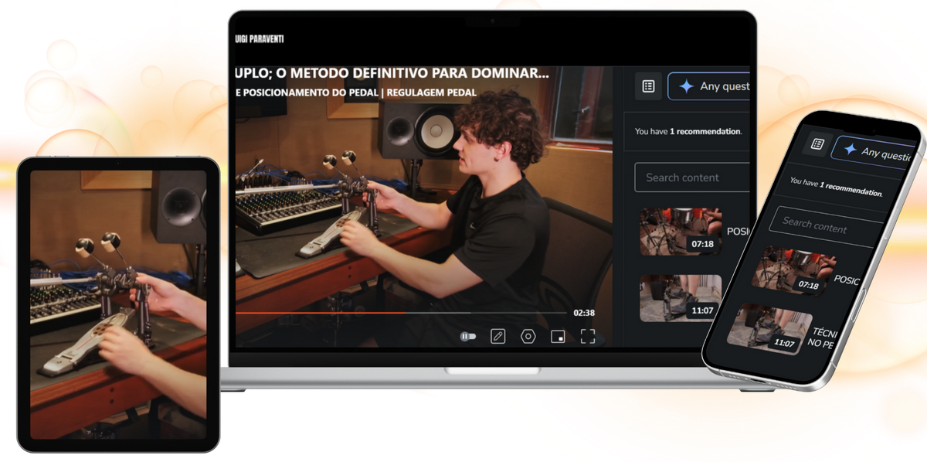Open laptop '1 recommendation' notice
This screenshot has width=940, height=462.
point(688,131)
